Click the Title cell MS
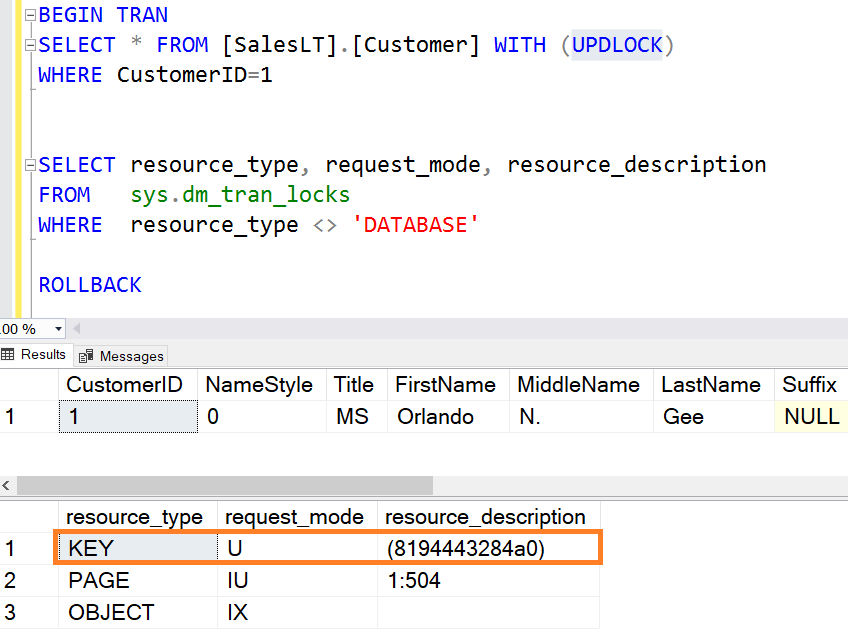The image size is (848, 641). 357,417
